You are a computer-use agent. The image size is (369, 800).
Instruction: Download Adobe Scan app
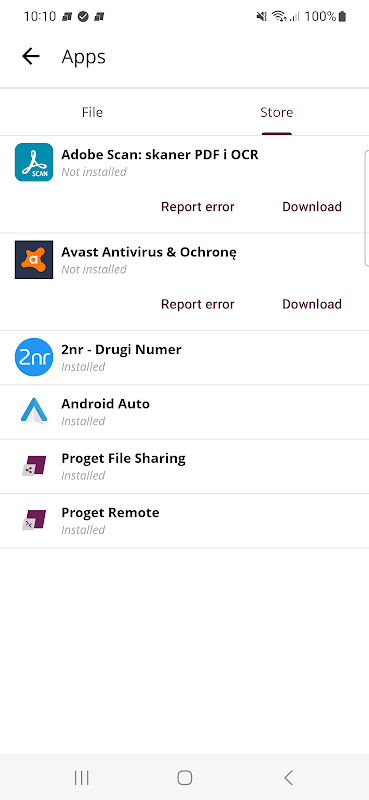click(312, 207)
